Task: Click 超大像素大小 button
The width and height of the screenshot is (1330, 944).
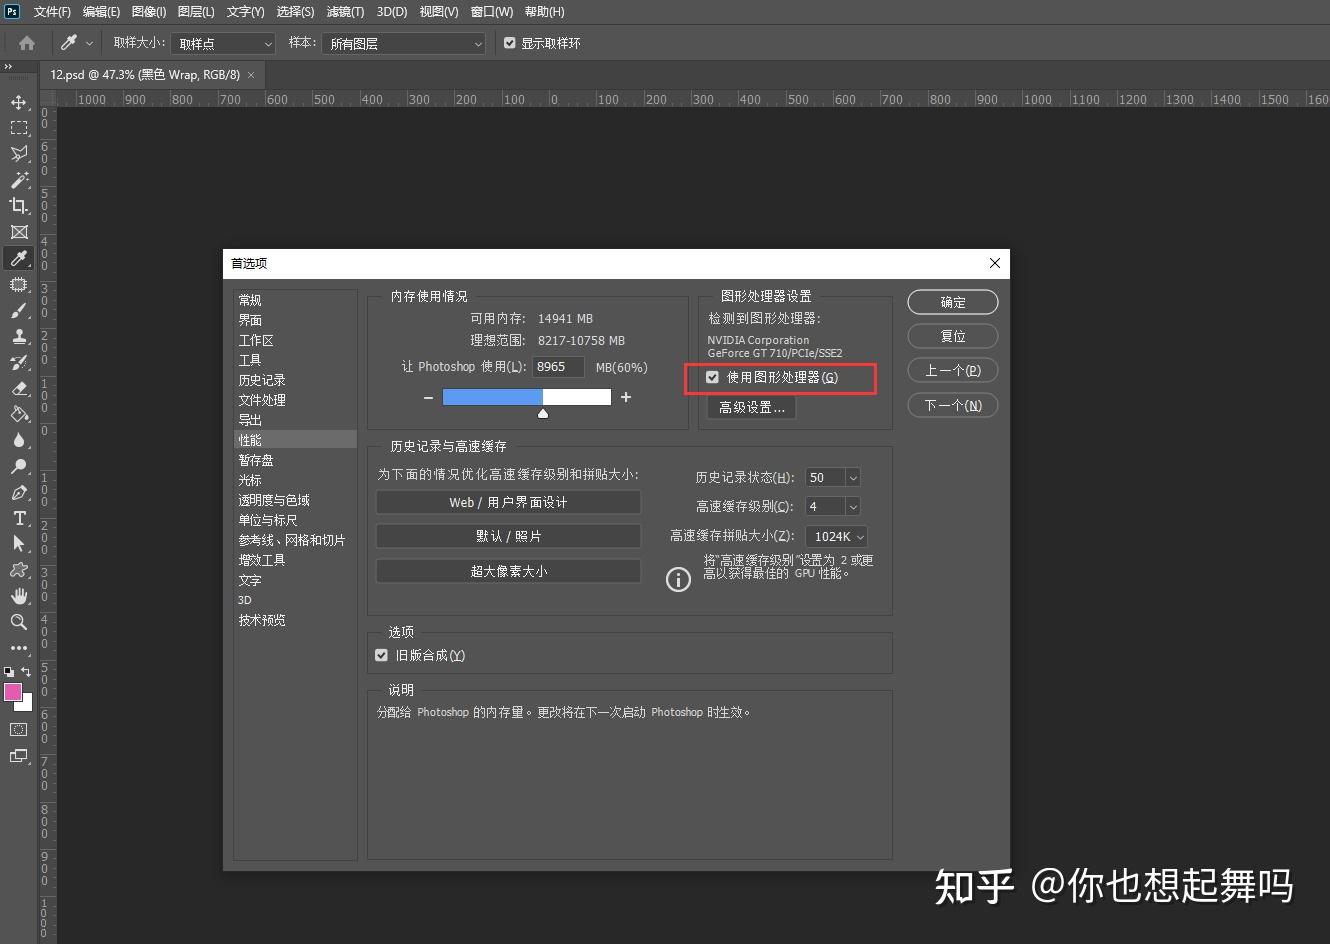Action: (508, 571)
